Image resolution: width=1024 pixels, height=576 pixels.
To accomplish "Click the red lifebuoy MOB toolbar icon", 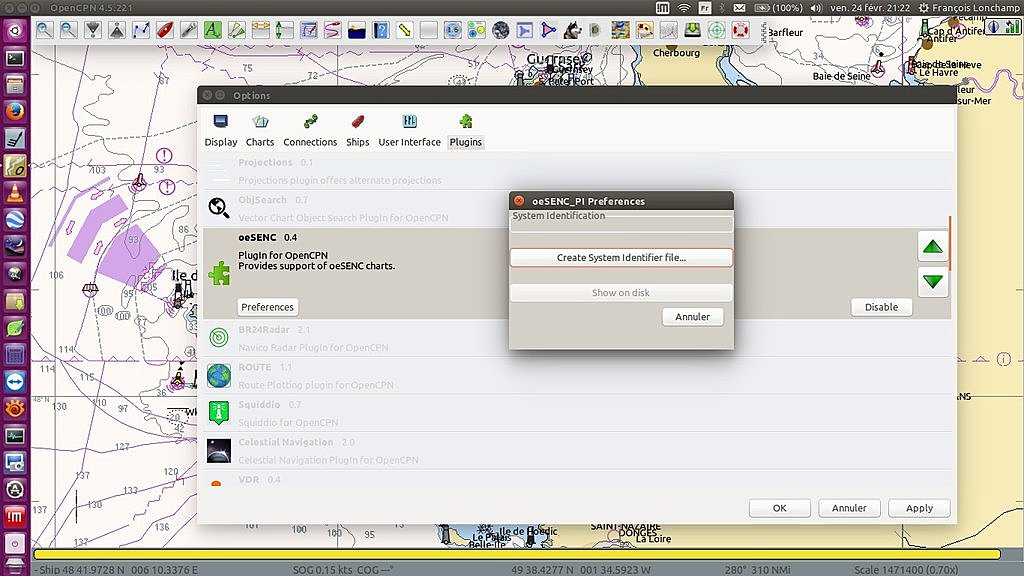I will click(741, 30).
